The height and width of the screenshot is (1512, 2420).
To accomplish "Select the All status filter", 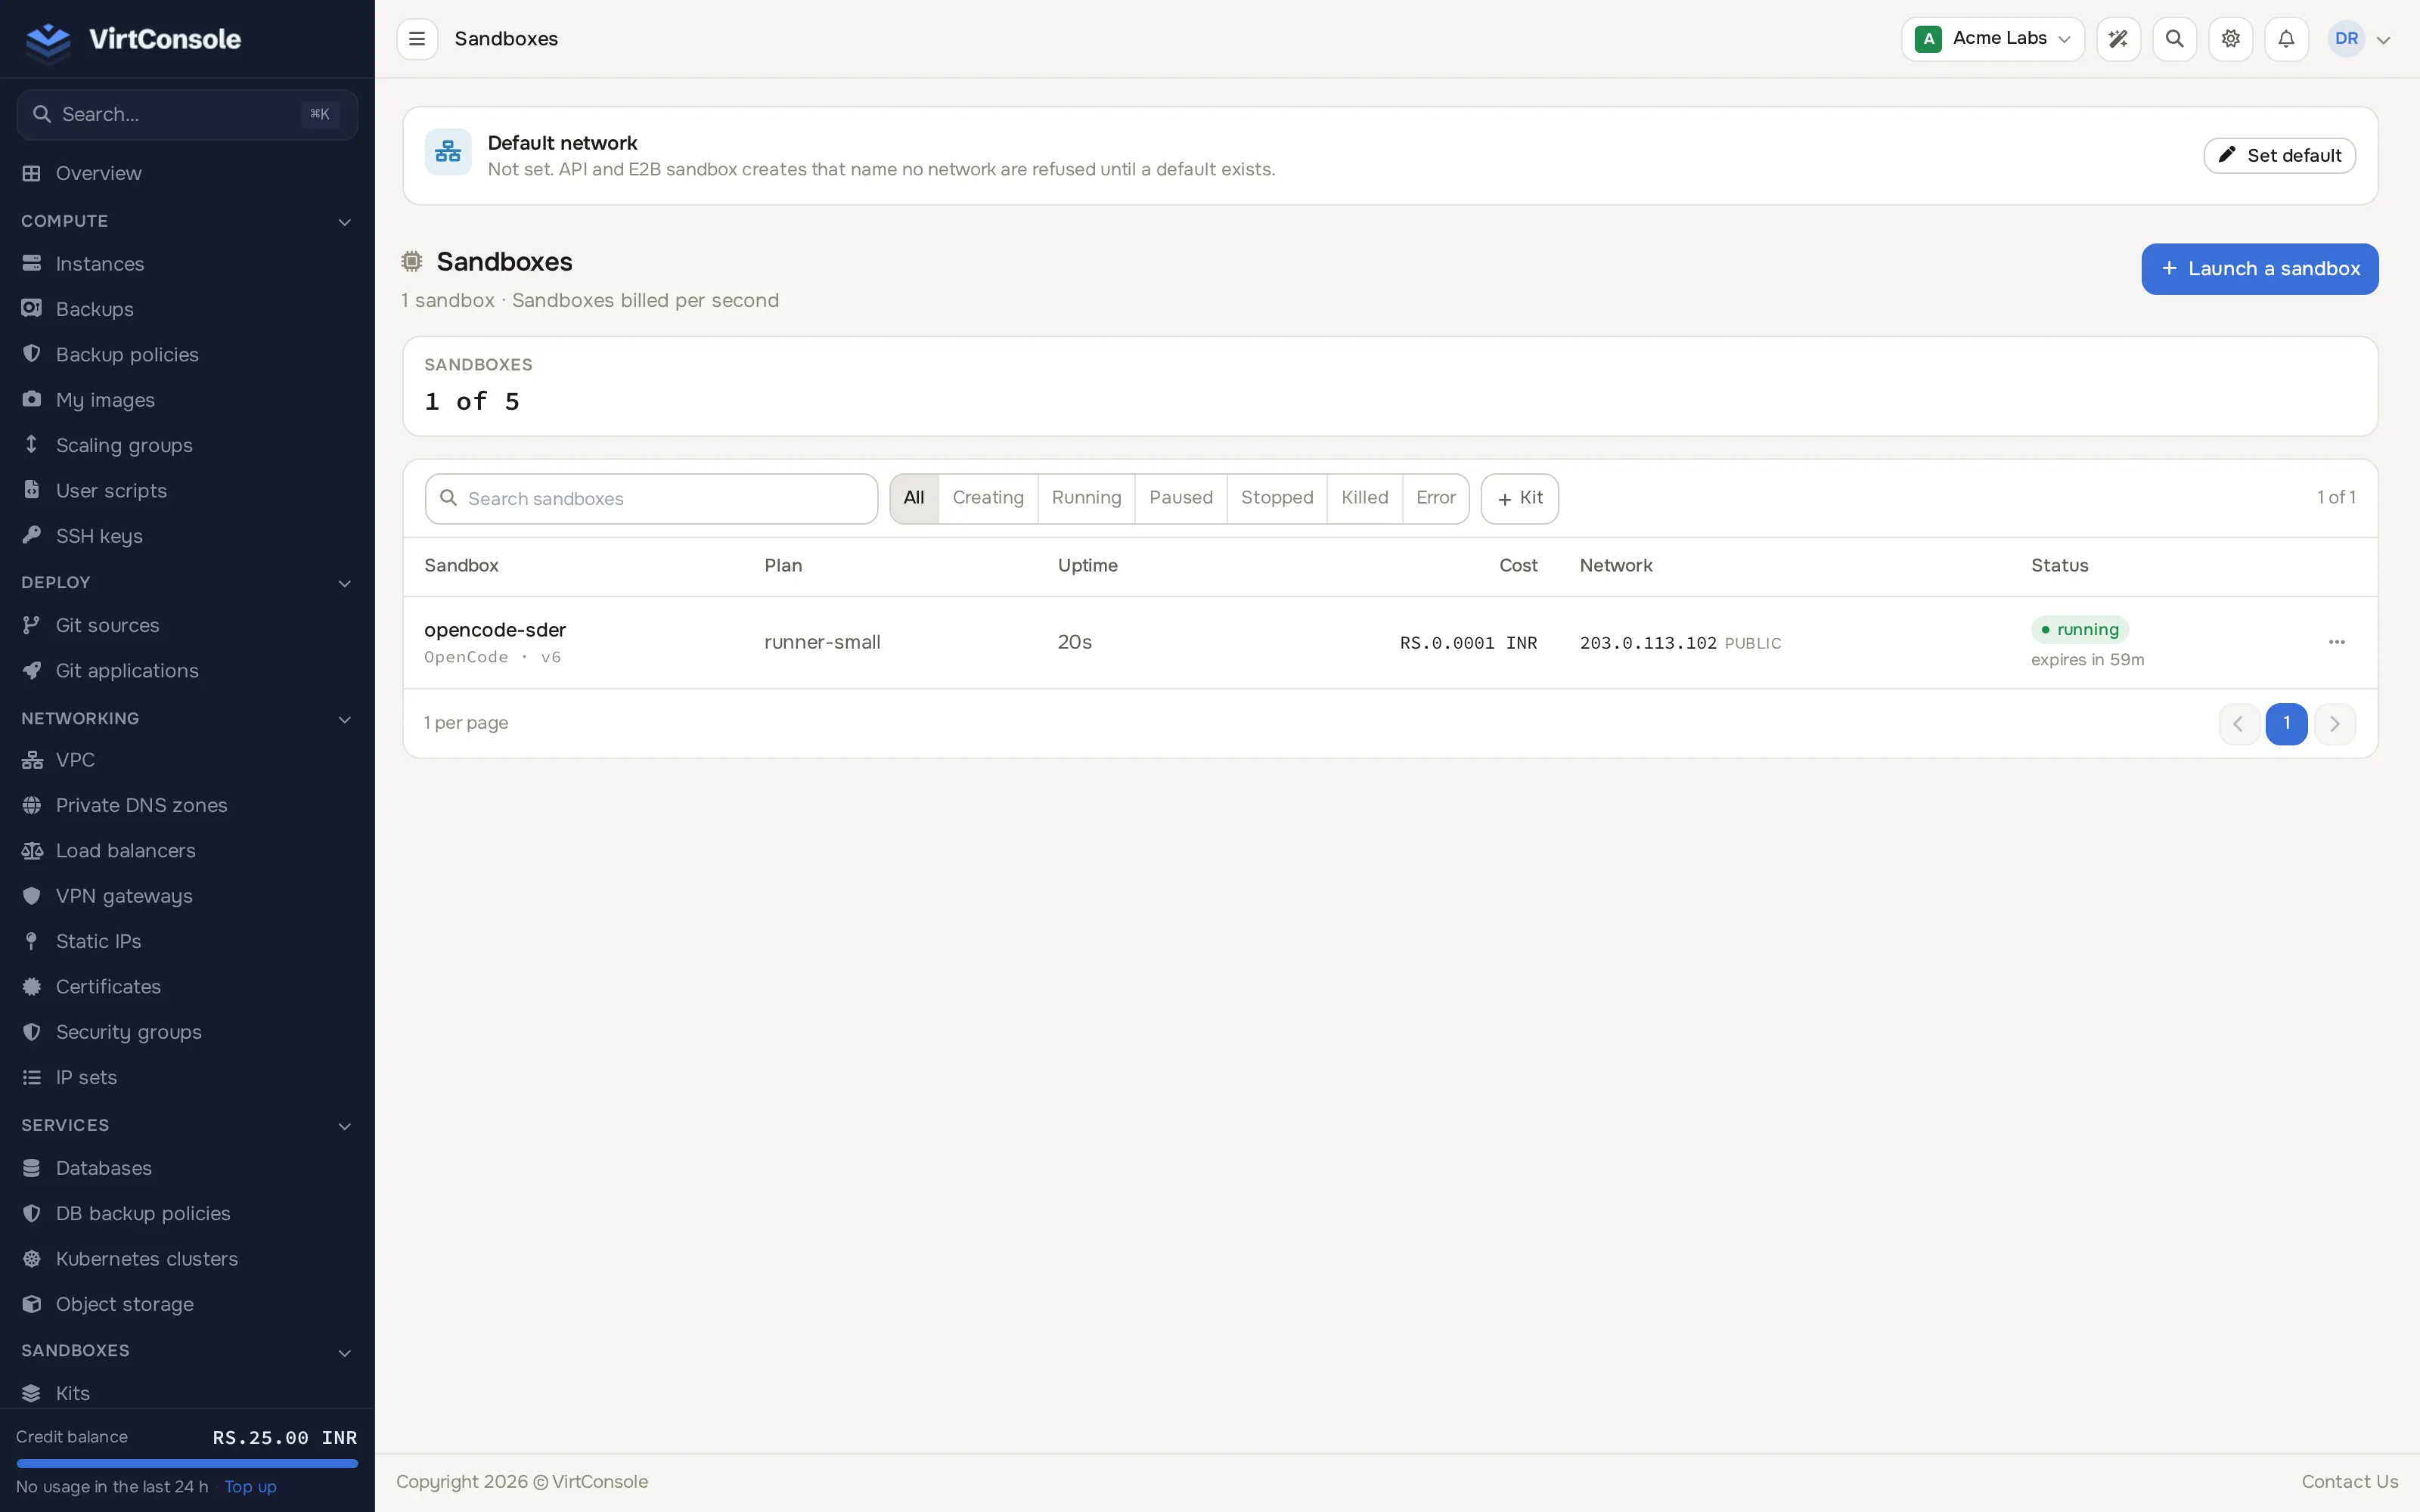I will (x=913, y=498).
